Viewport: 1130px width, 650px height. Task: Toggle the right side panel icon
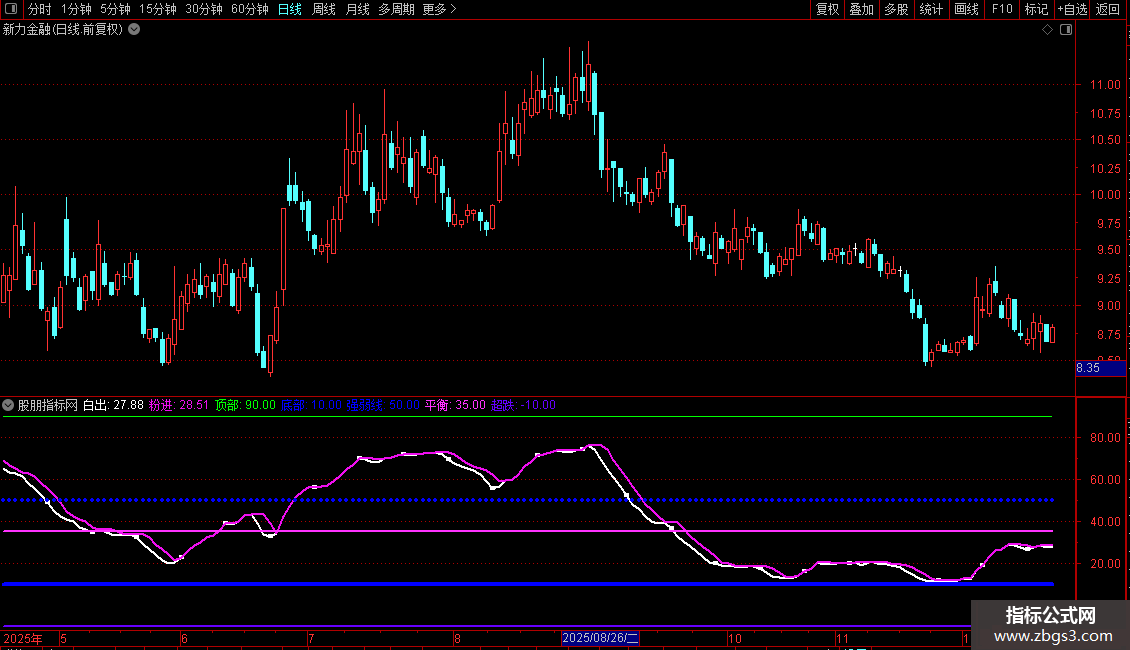[x=1066, y=30]
